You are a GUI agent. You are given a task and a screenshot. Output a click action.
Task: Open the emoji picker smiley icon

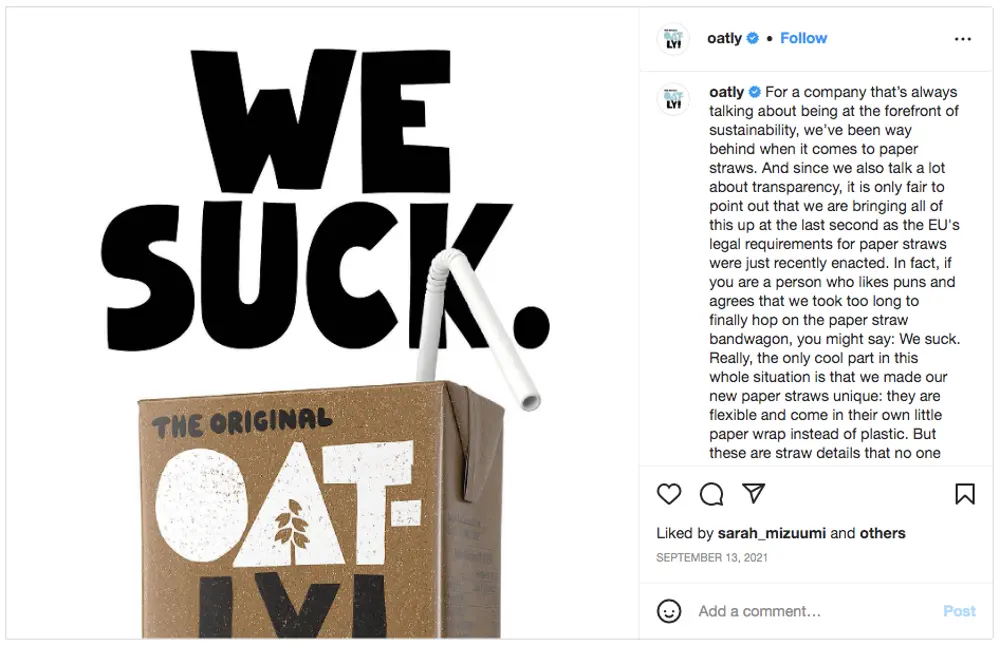click(x=669, y=611)
